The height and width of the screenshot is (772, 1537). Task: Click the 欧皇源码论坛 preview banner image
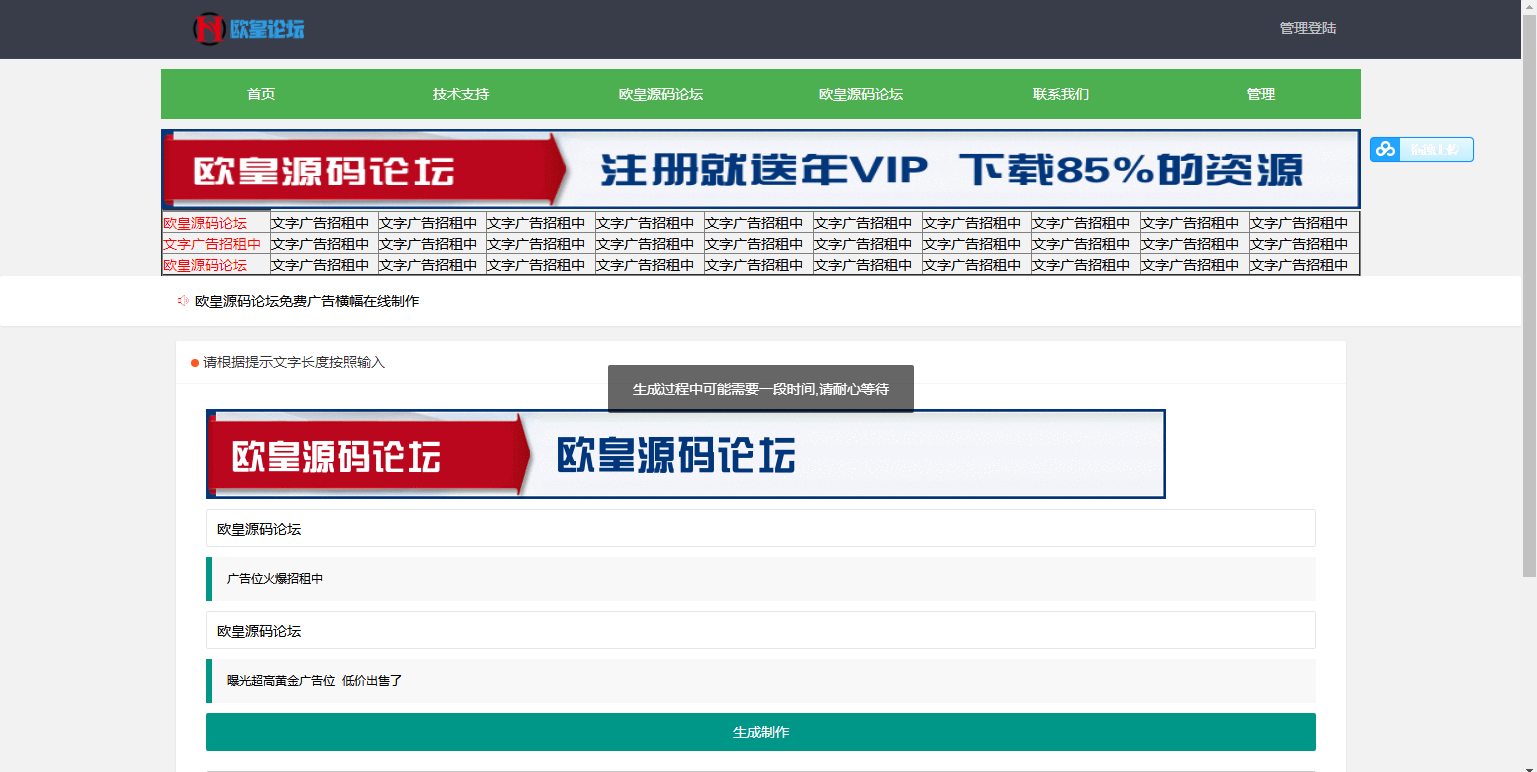[685, 453]
